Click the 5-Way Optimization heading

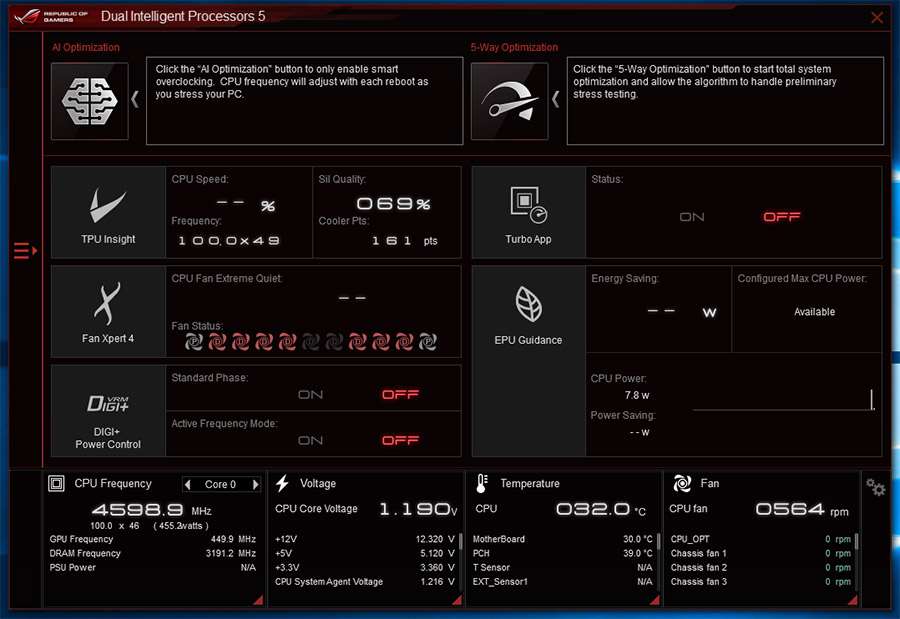(x=514, y=47)
